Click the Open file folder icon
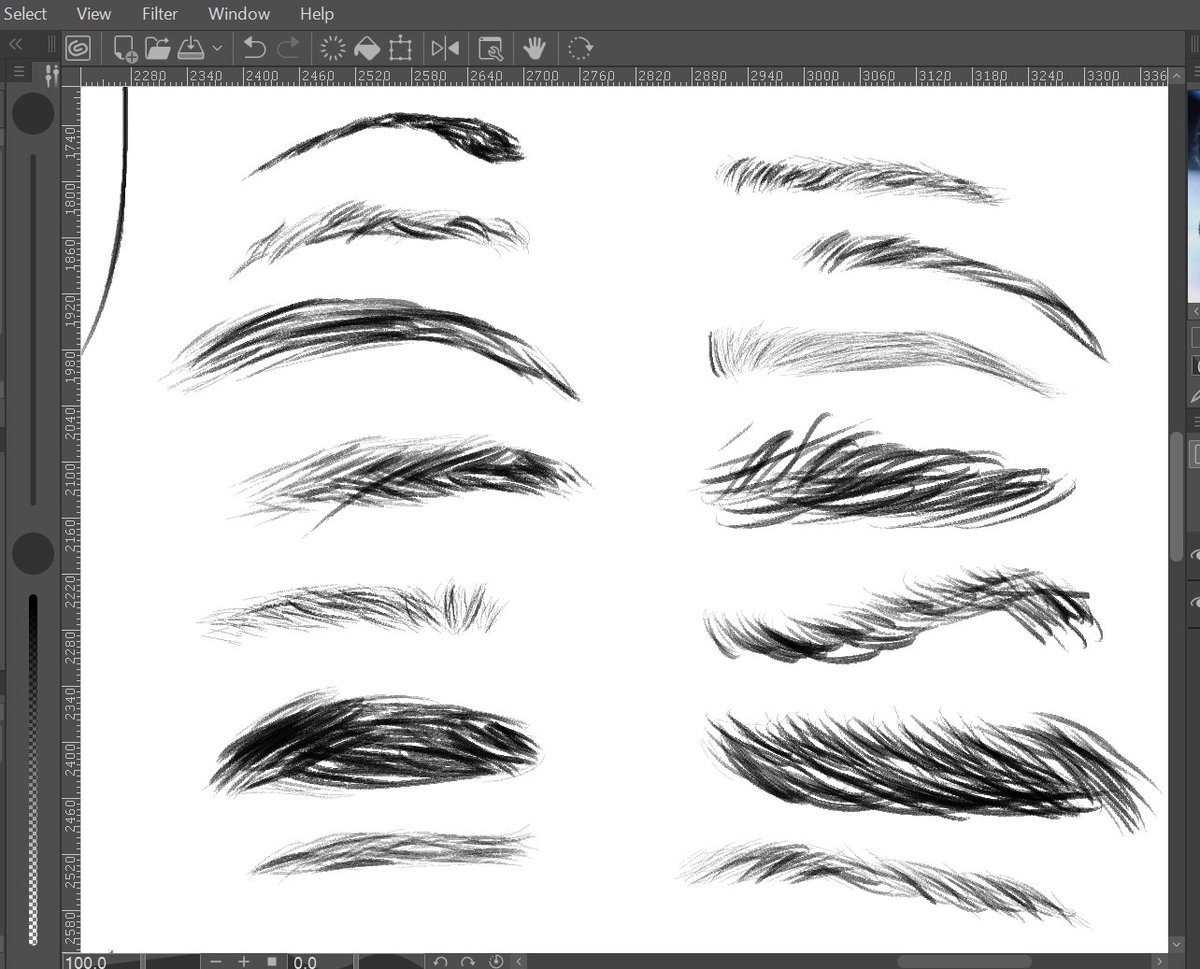 [x=157, y=48]
